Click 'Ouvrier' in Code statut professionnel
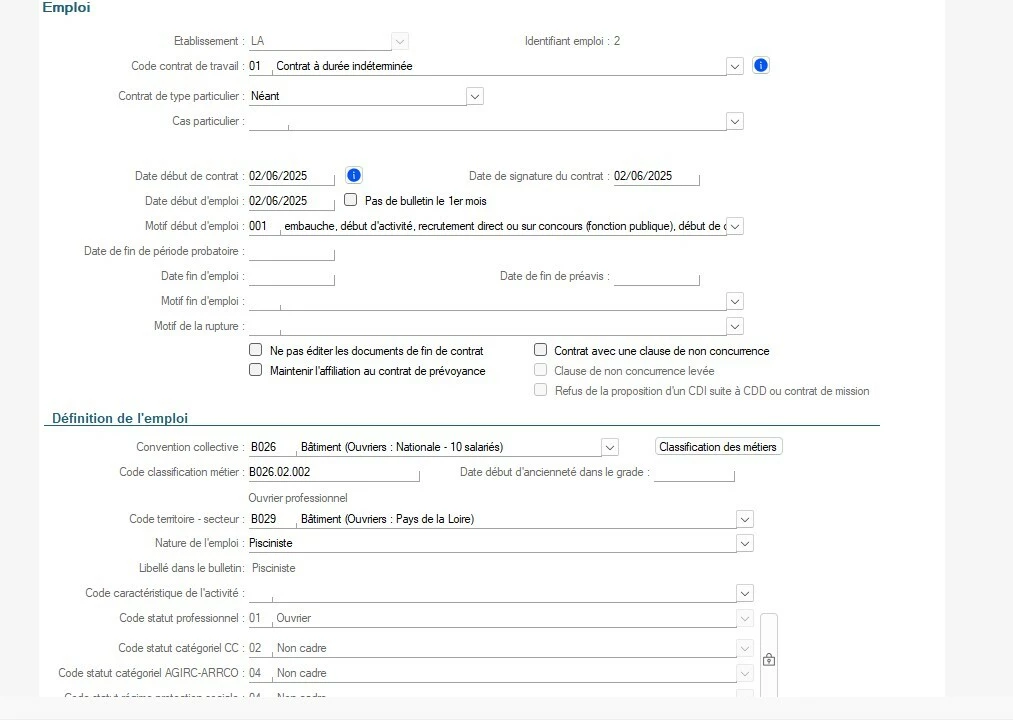The image size is (1013, 726). [294, 618]
